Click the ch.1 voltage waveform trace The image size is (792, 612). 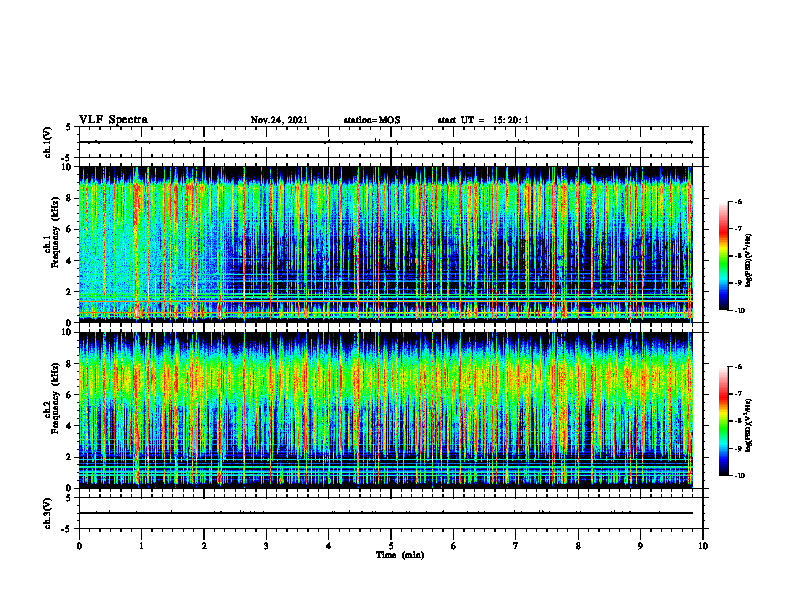[386, 142]
